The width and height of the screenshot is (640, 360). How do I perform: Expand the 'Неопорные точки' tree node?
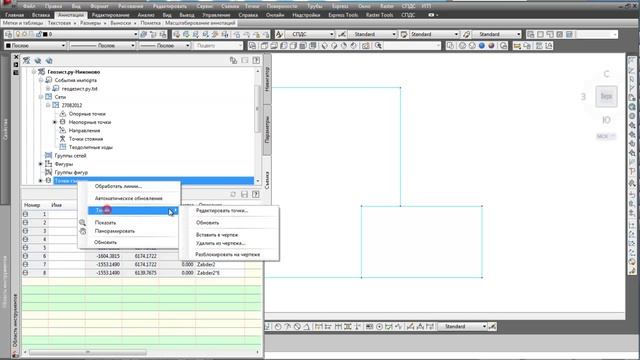point(55,122)
